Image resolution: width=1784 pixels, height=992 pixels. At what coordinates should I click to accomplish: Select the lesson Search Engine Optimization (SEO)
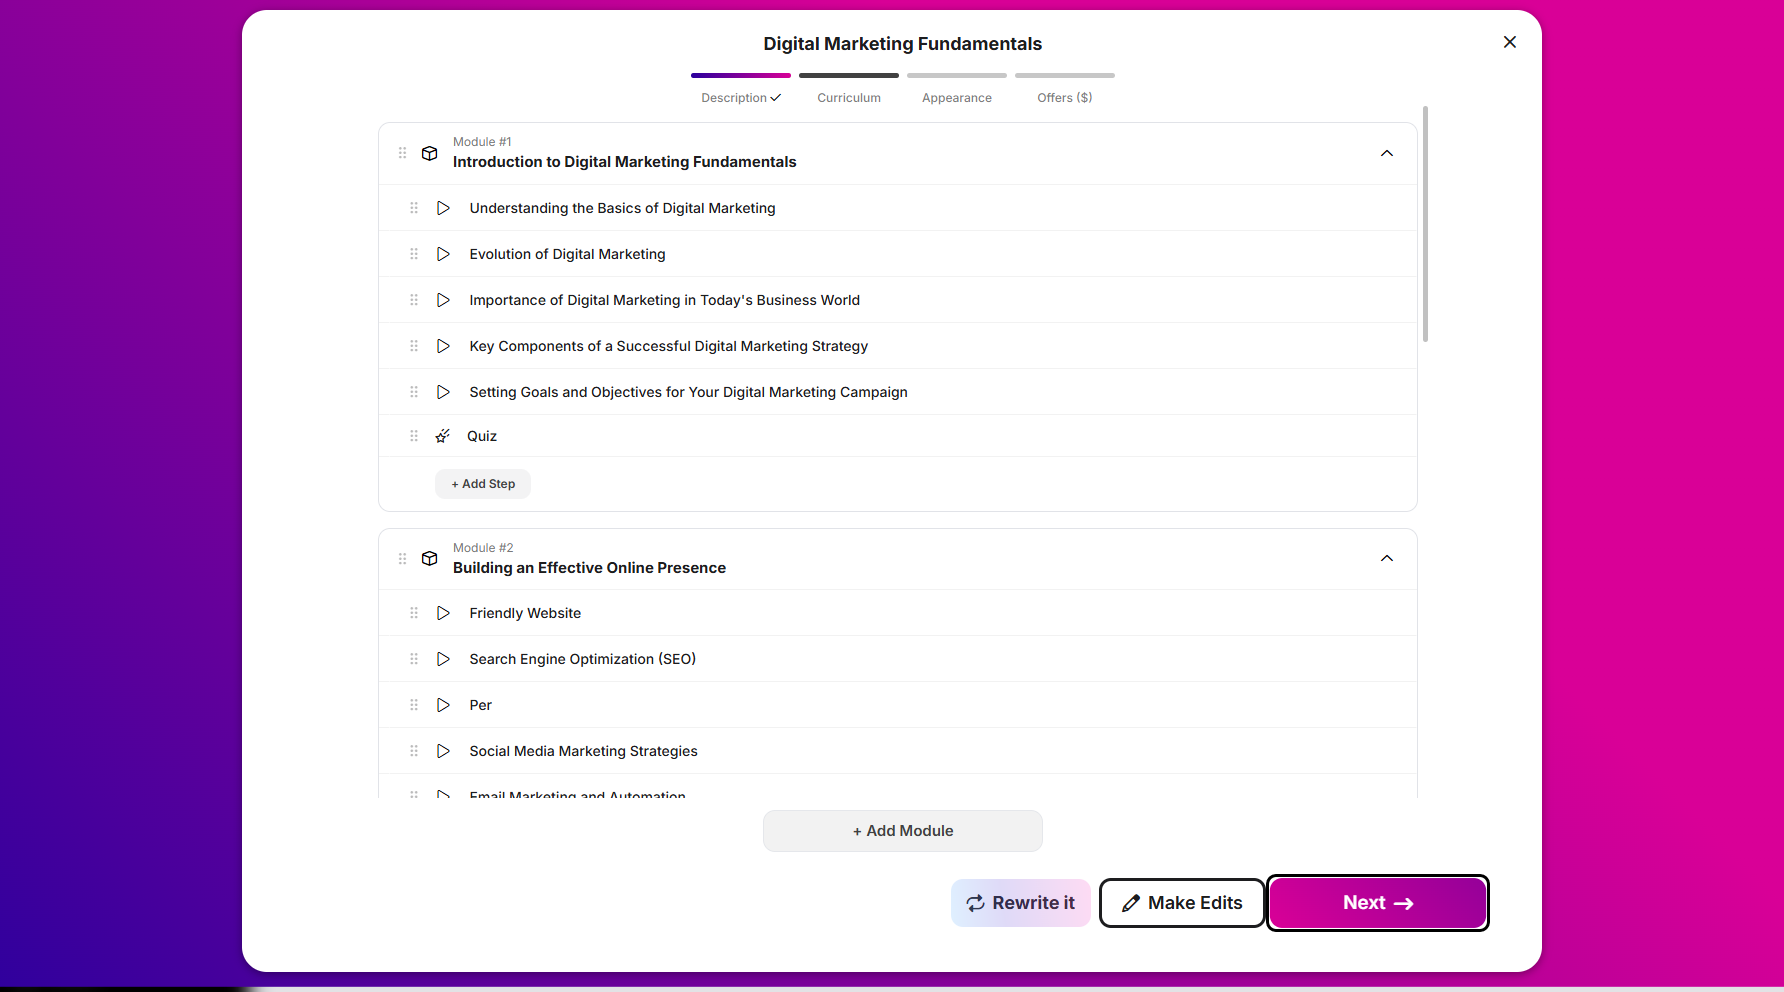(582, 659)
